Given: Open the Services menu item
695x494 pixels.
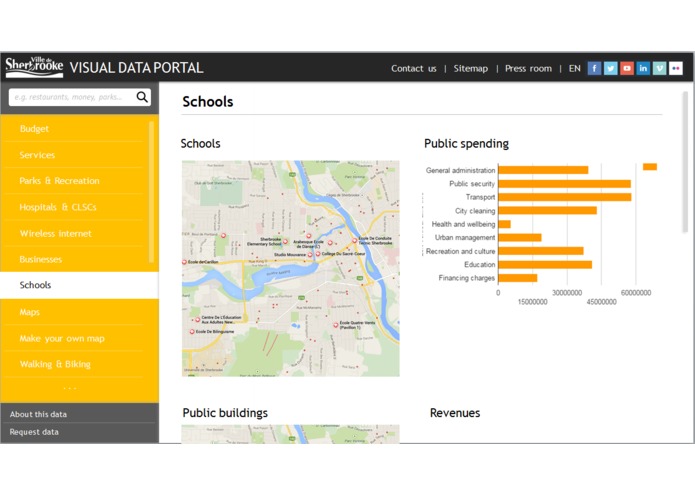Looking at the screenshot, I should coord(37,155).
